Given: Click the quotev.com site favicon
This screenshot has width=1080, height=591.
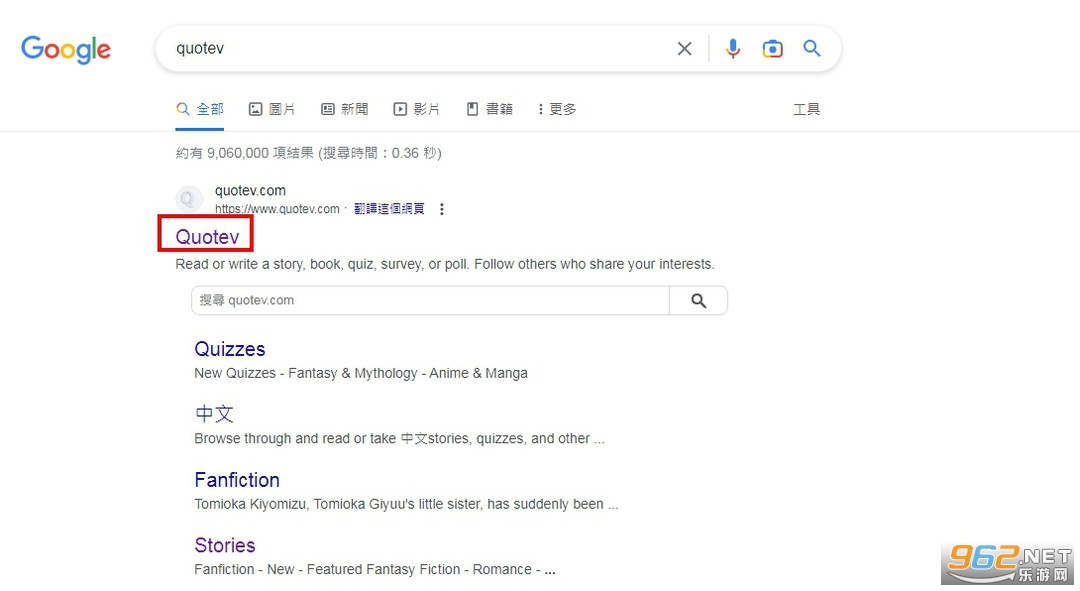Looking at the screenshot, I should (189, 199).
